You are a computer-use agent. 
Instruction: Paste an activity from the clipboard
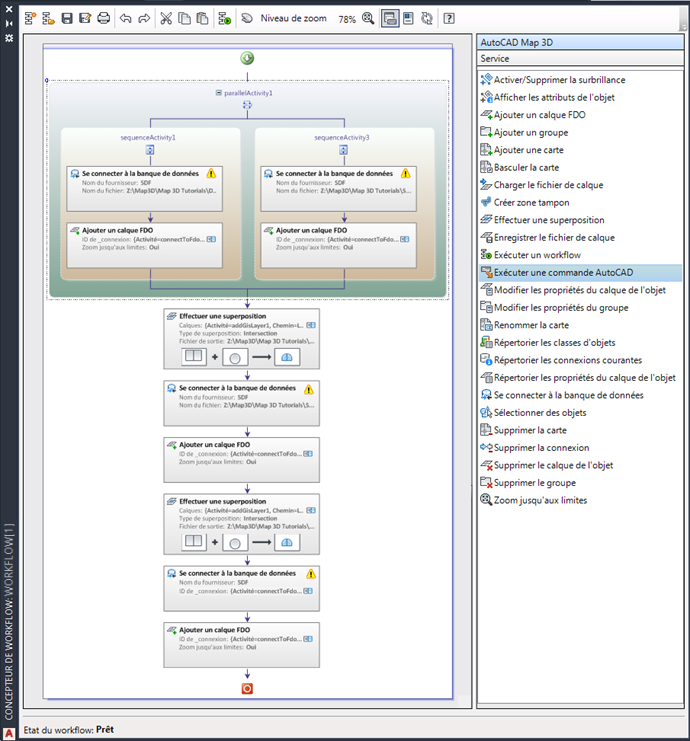coord(202,18)
